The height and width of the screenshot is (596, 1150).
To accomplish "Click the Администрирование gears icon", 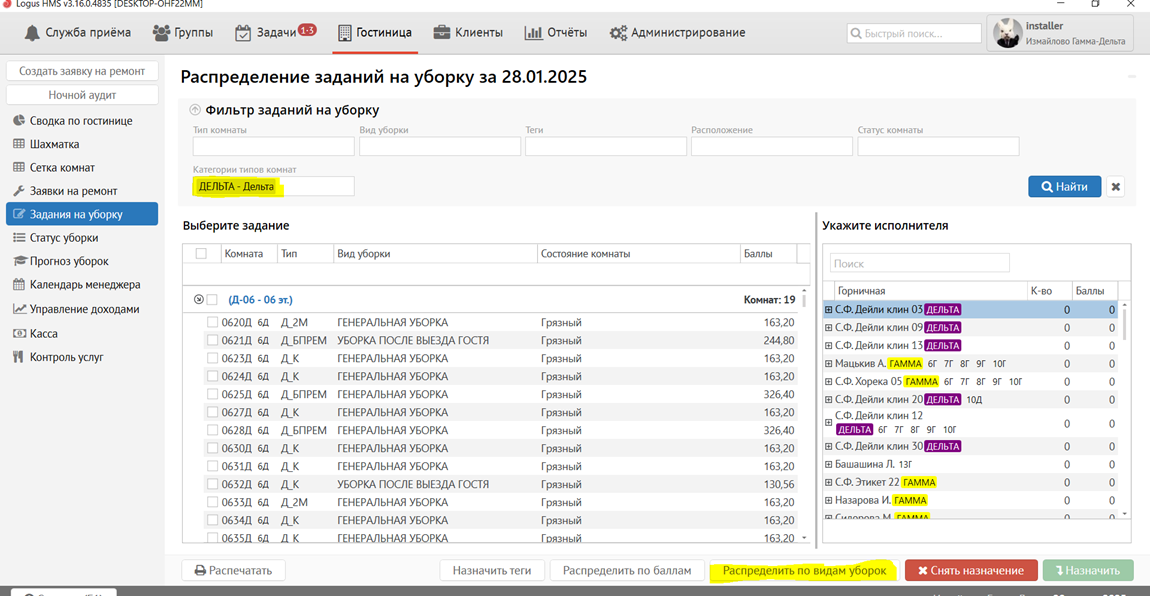I will [x=618, y=33].
